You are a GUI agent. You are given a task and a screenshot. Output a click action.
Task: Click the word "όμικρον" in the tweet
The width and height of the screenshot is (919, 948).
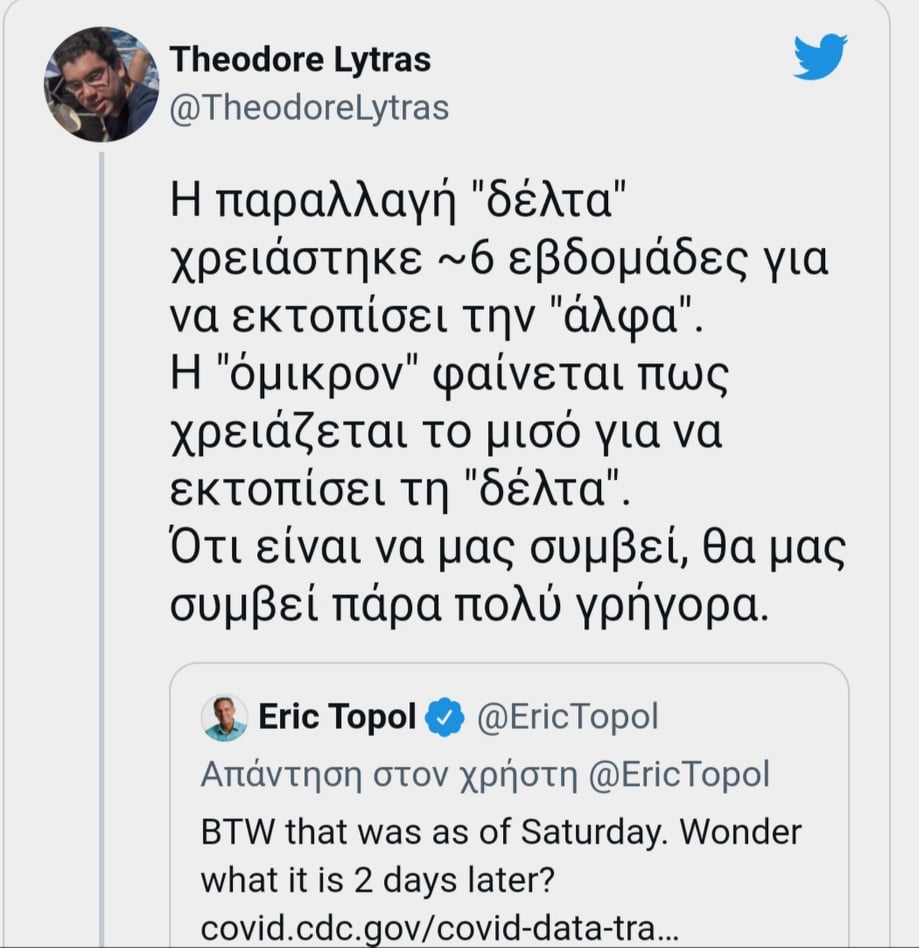pyautogui.click(x=335, y=380)
